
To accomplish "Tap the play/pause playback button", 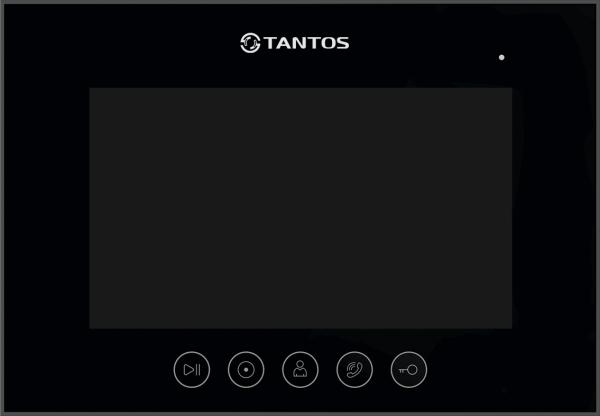I will [192, 370].
